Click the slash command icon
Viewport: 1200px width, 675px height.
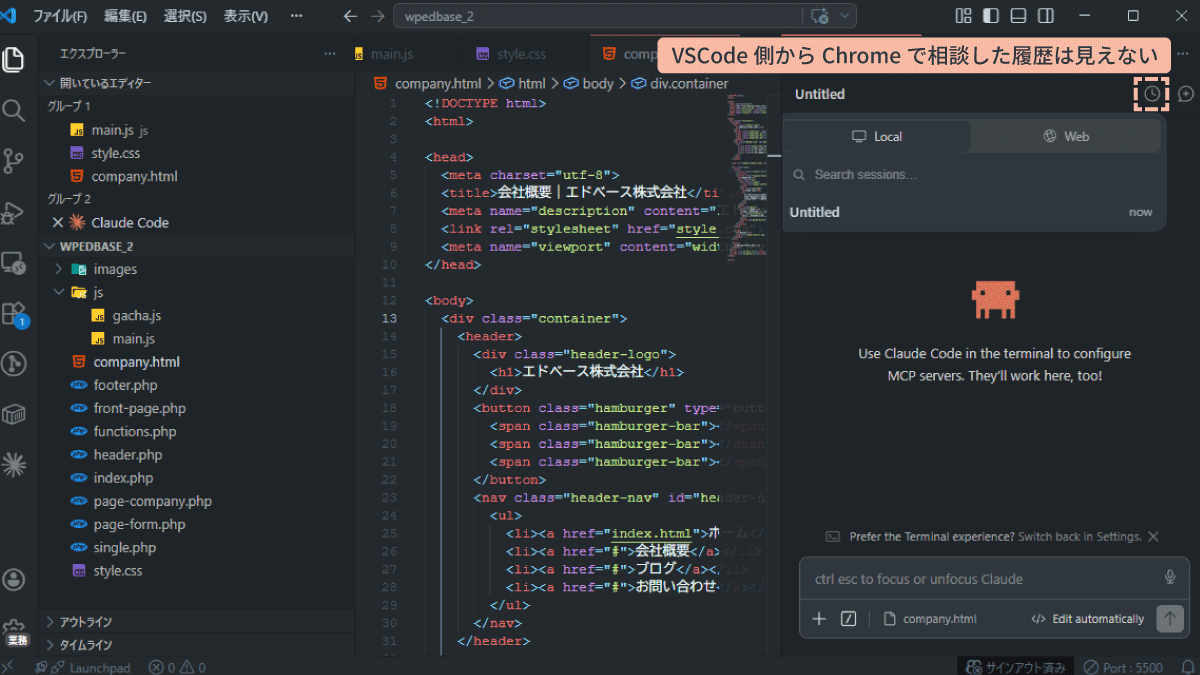pos(849,619)
